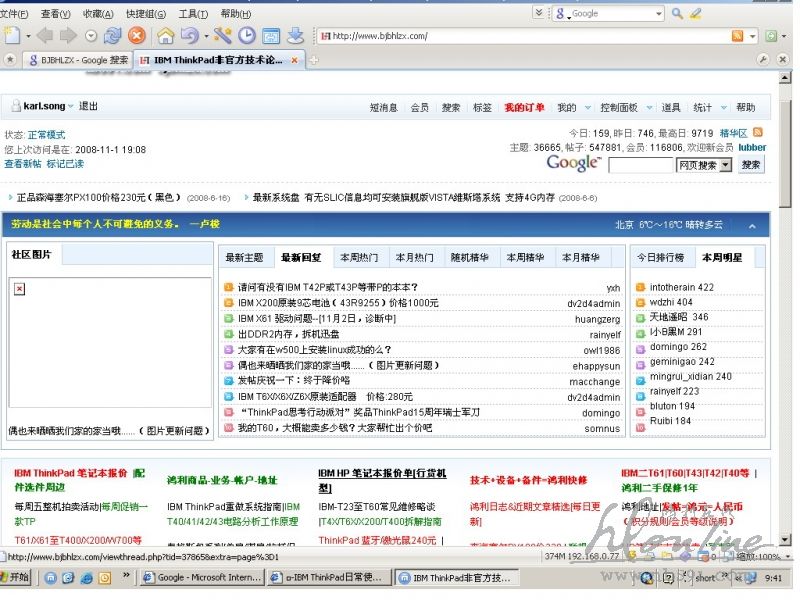Click the 搜索 button next to Google
Viewport: 800px width, 600px height.
pyautogui.click(x=751, y=165)
